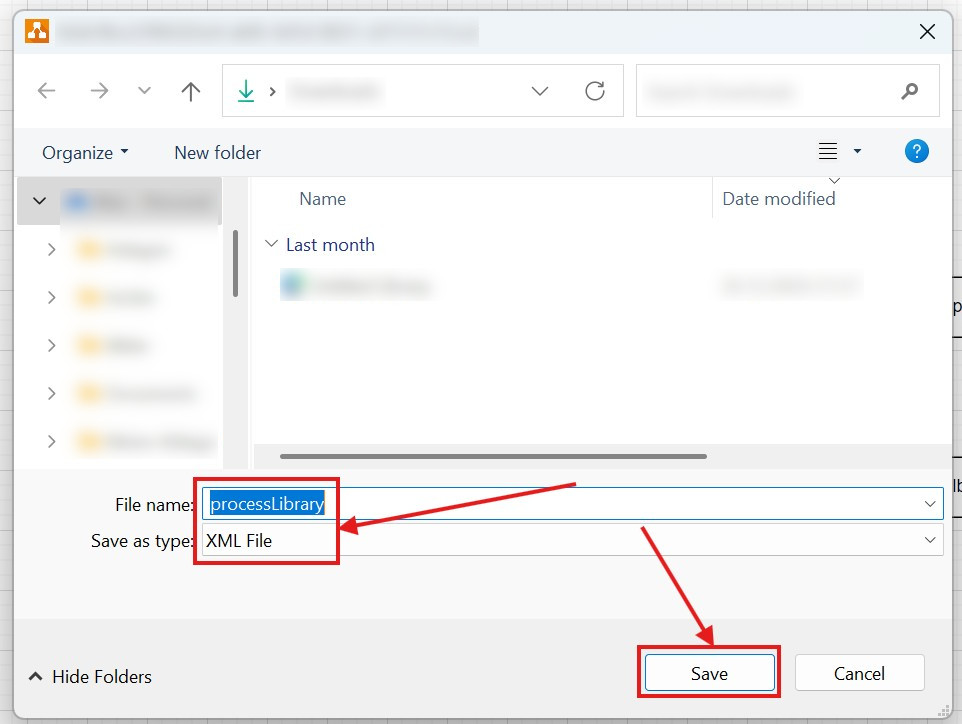This screenshot has width=962, height=724.
Task: Collapse the Last month group
Action: (x=271, y=244)
